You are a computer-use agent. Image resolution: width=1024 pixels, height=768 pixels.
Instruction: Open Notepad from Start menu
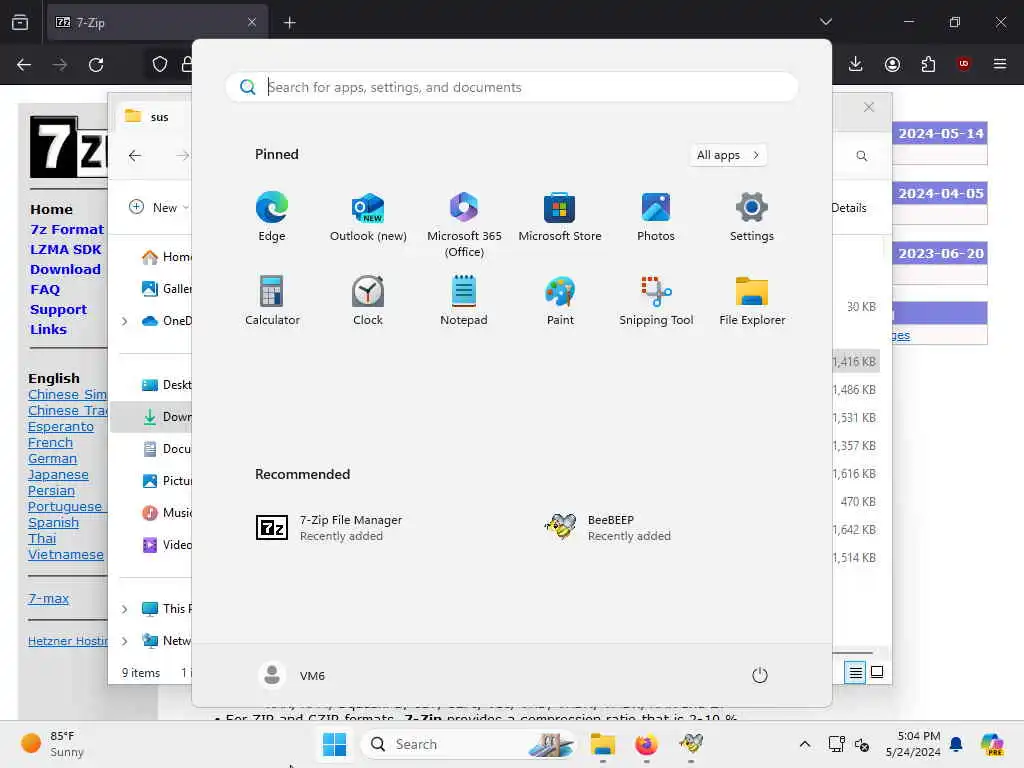(x=464, y=300)
